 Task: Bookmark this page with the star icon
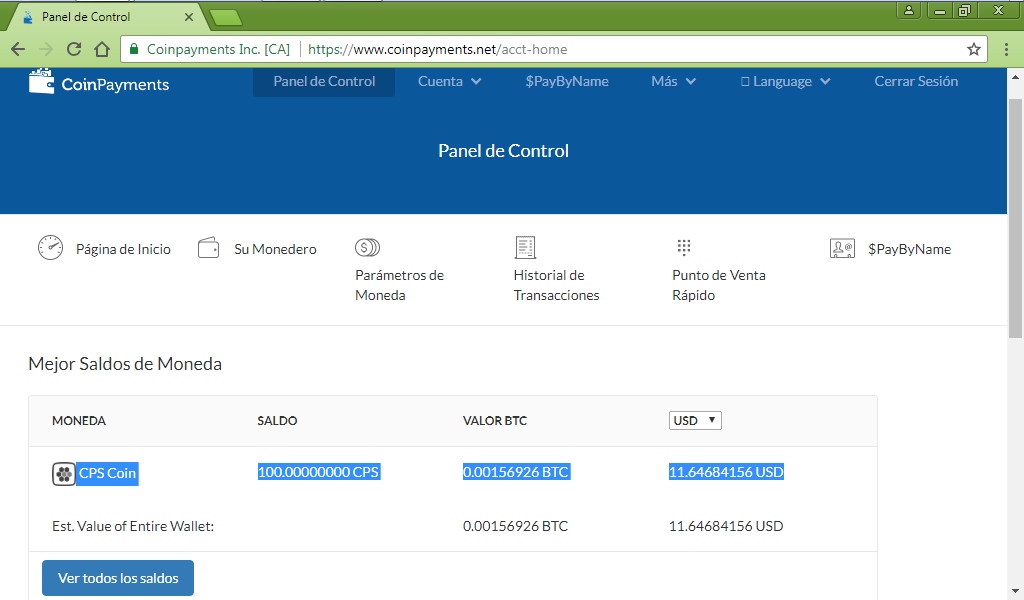click(x=974, y=49)
